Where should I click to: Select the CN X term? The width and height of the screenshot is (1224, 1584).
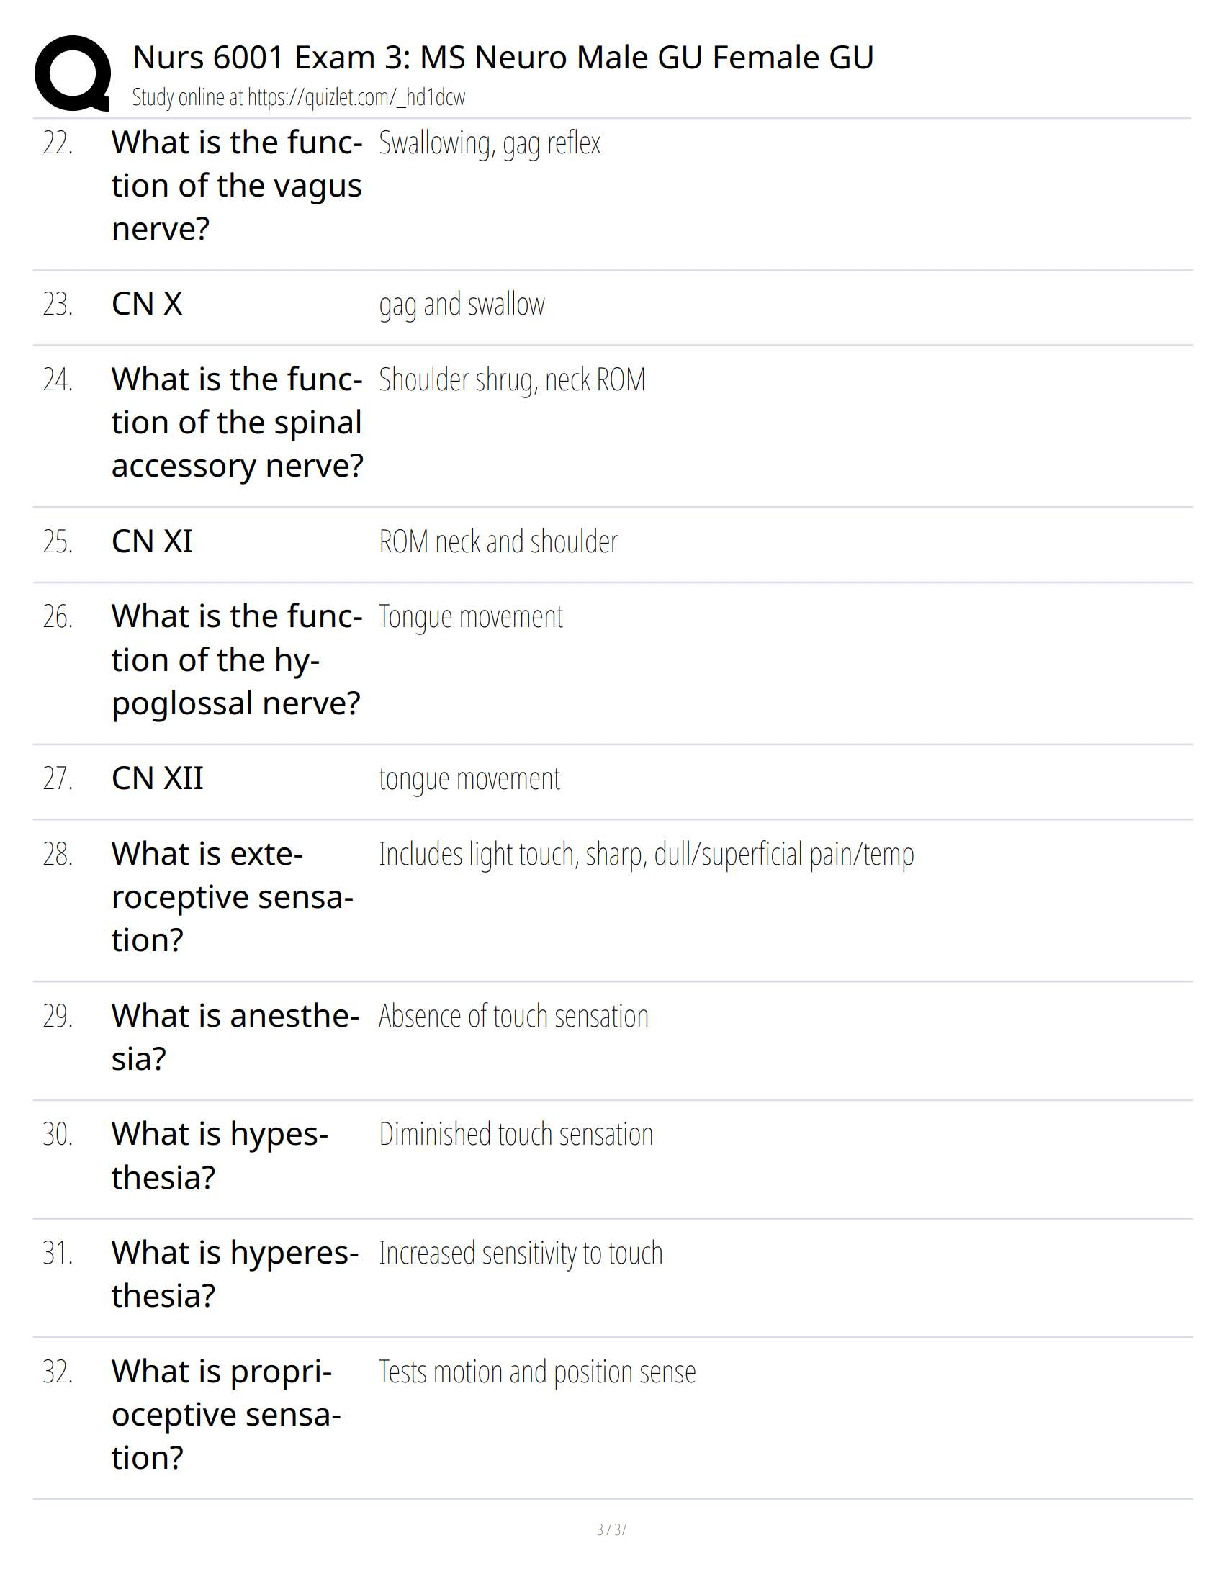(x=147, y=304)
